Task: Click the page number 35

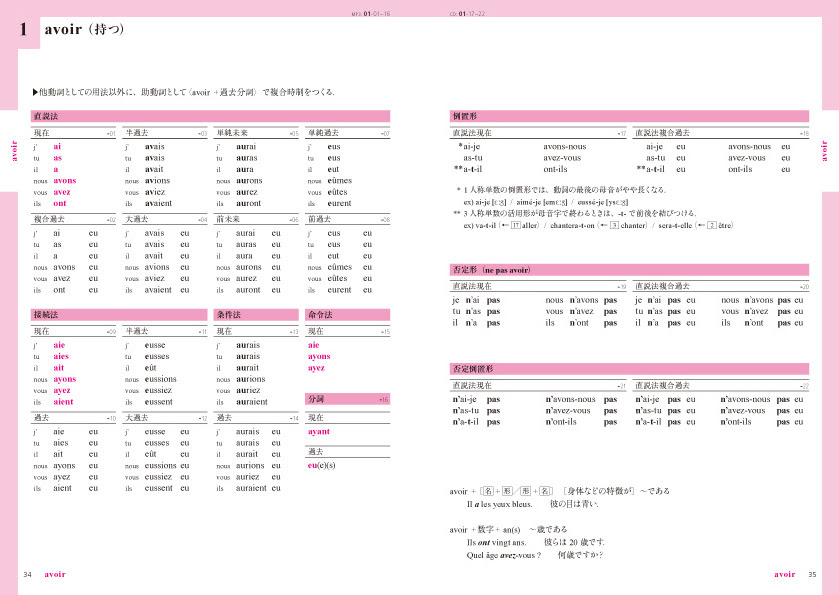Action: coord(812,574)
